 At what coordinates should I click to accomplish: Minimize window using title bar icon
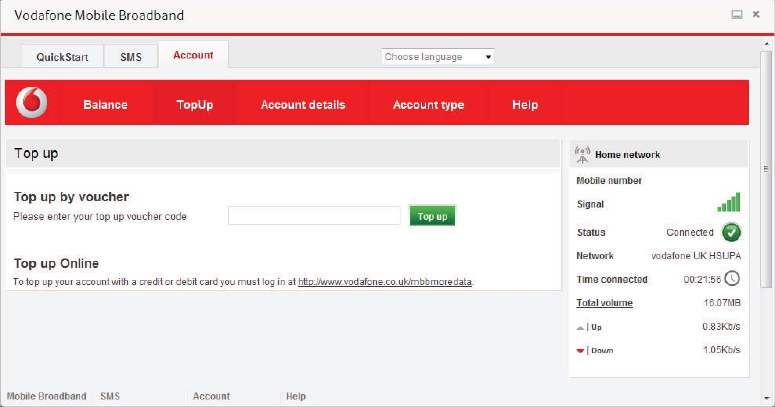736,15
